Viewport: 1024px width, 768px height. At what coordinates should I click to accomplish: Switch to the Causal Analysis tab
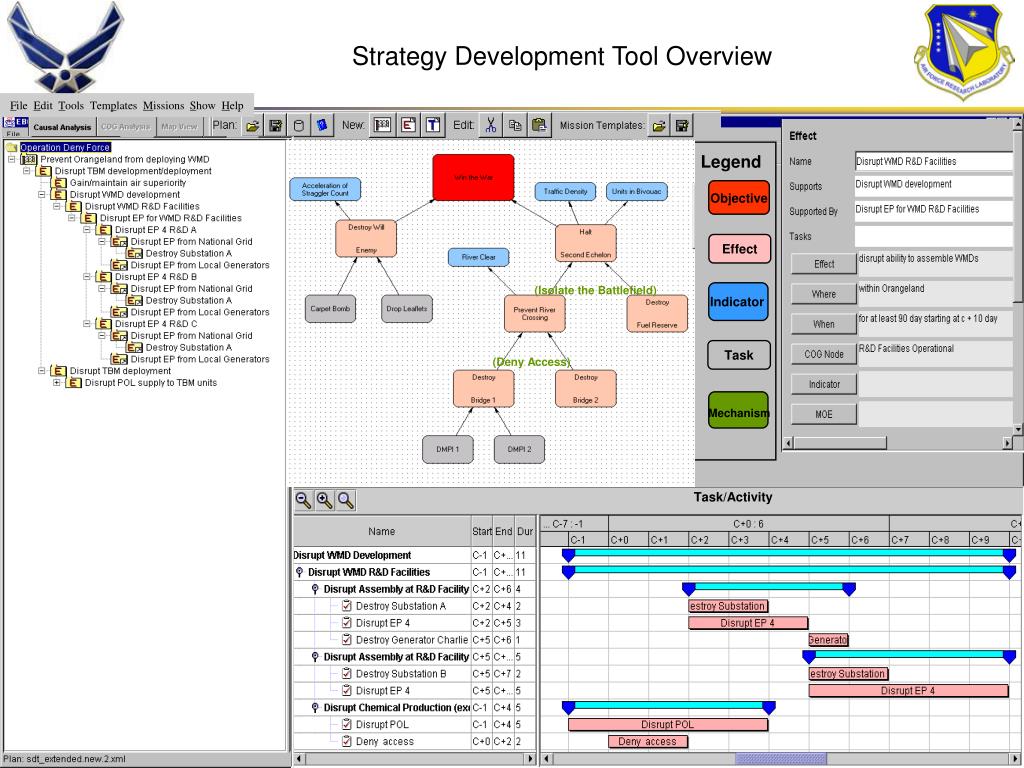(63, 127)
